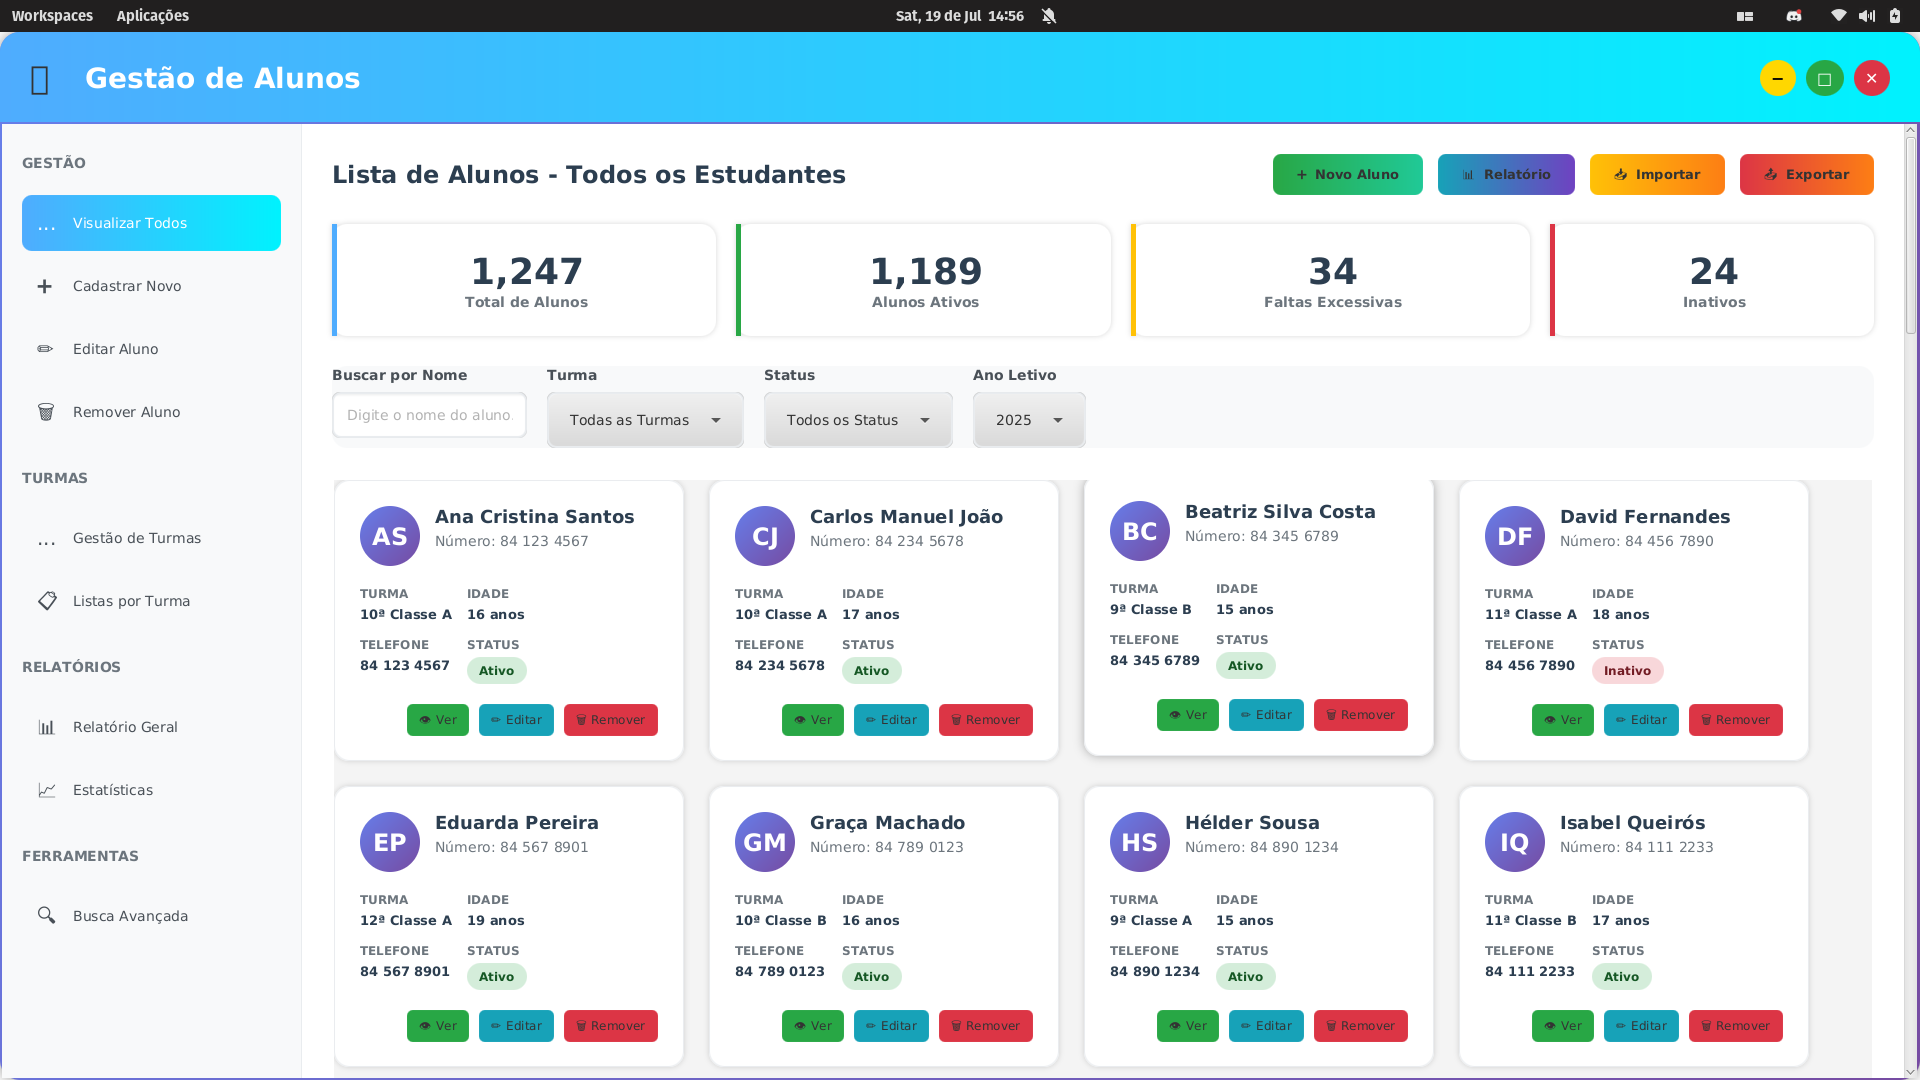Click Remover on Carlos Manuel João's card
Screen dimensions: 1920x1080
pyautogui.click(x=985, y=720)
